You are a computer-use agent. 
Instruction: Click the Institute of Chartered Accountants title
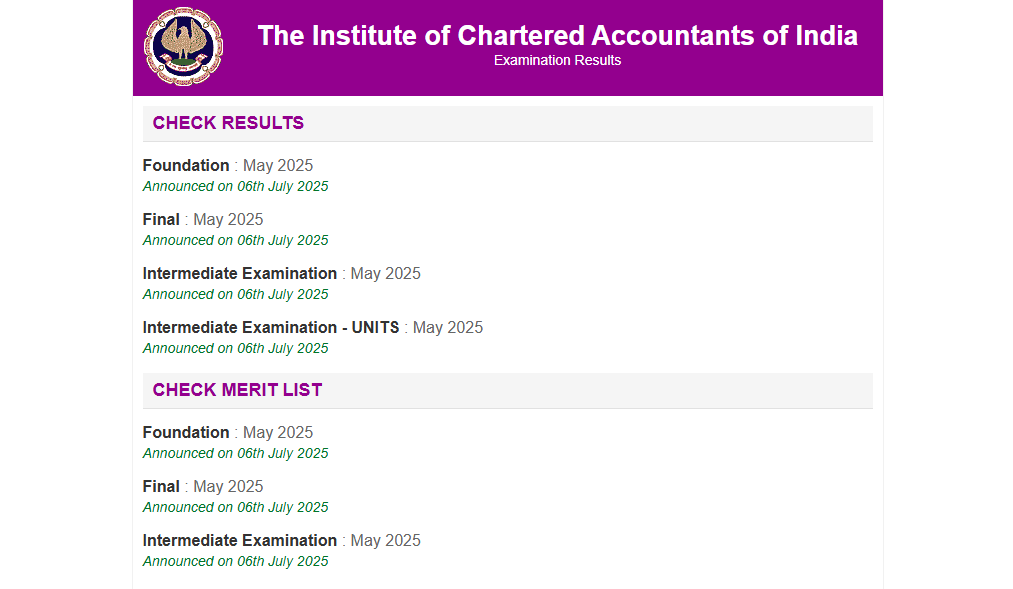click(557, 35)
